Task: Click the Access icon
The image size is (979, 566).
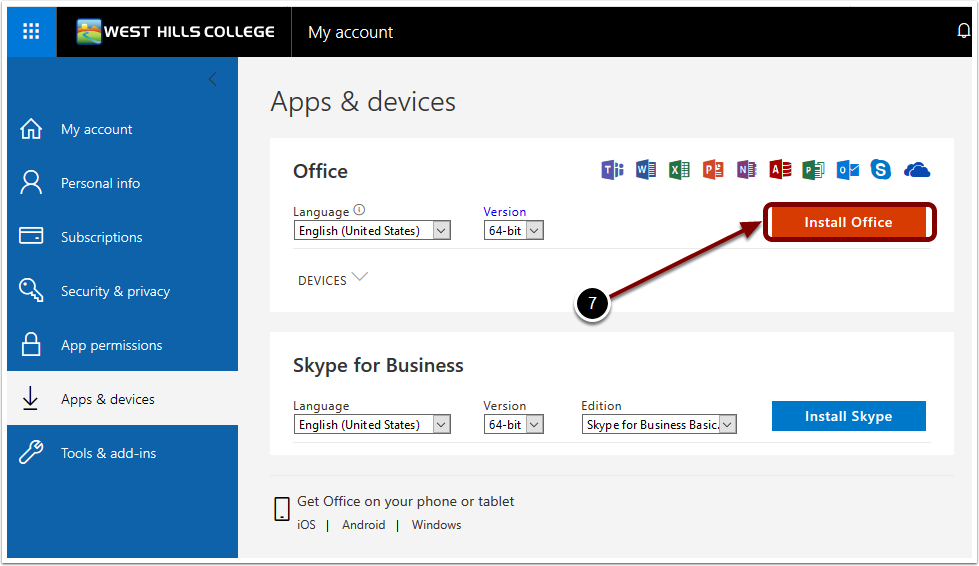Action: (x=780, y=170)
